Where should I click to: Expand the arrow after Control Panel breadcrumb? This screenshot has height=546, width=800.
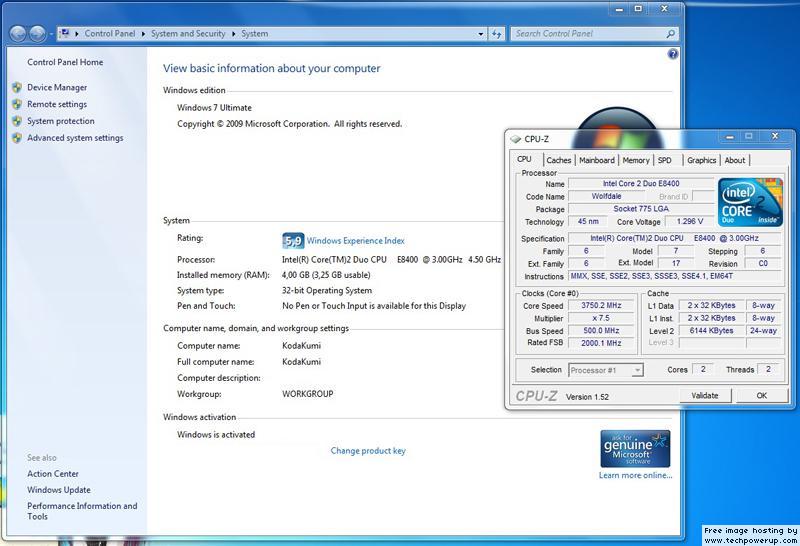pos(143,34)
